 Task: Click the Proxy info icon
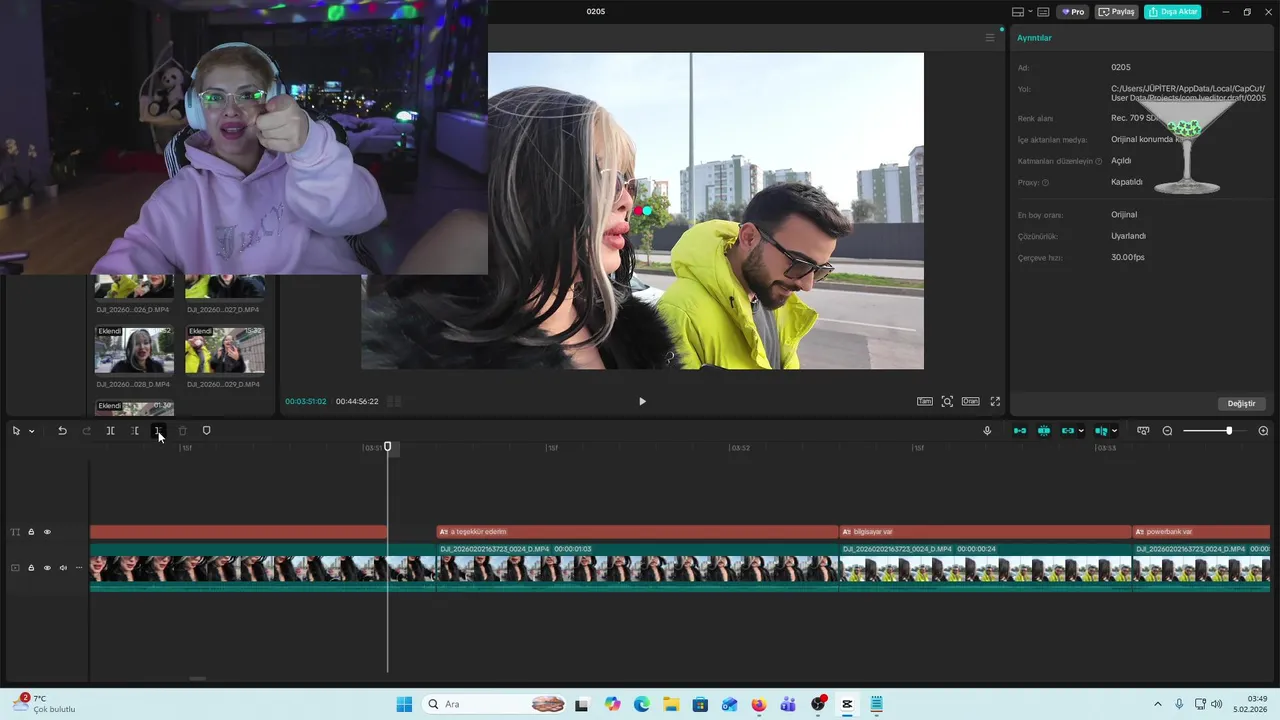[1046, 183]
